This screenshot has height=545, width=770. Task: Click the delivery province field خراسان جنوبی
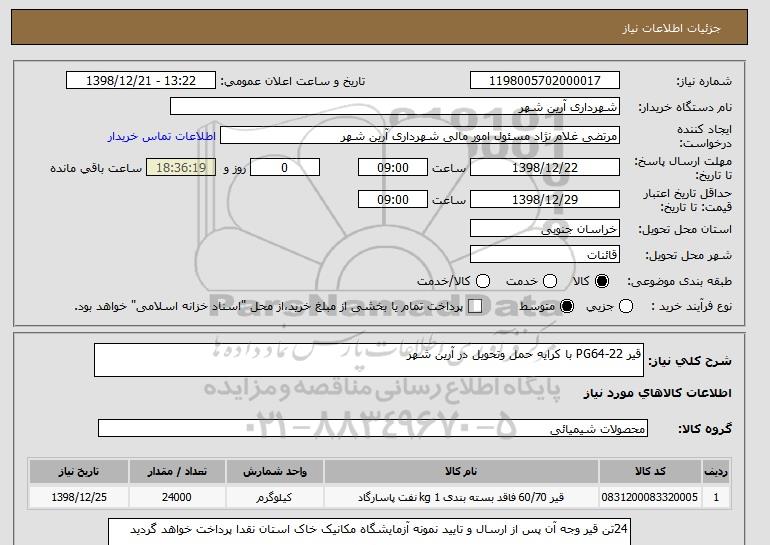point(545,229)
